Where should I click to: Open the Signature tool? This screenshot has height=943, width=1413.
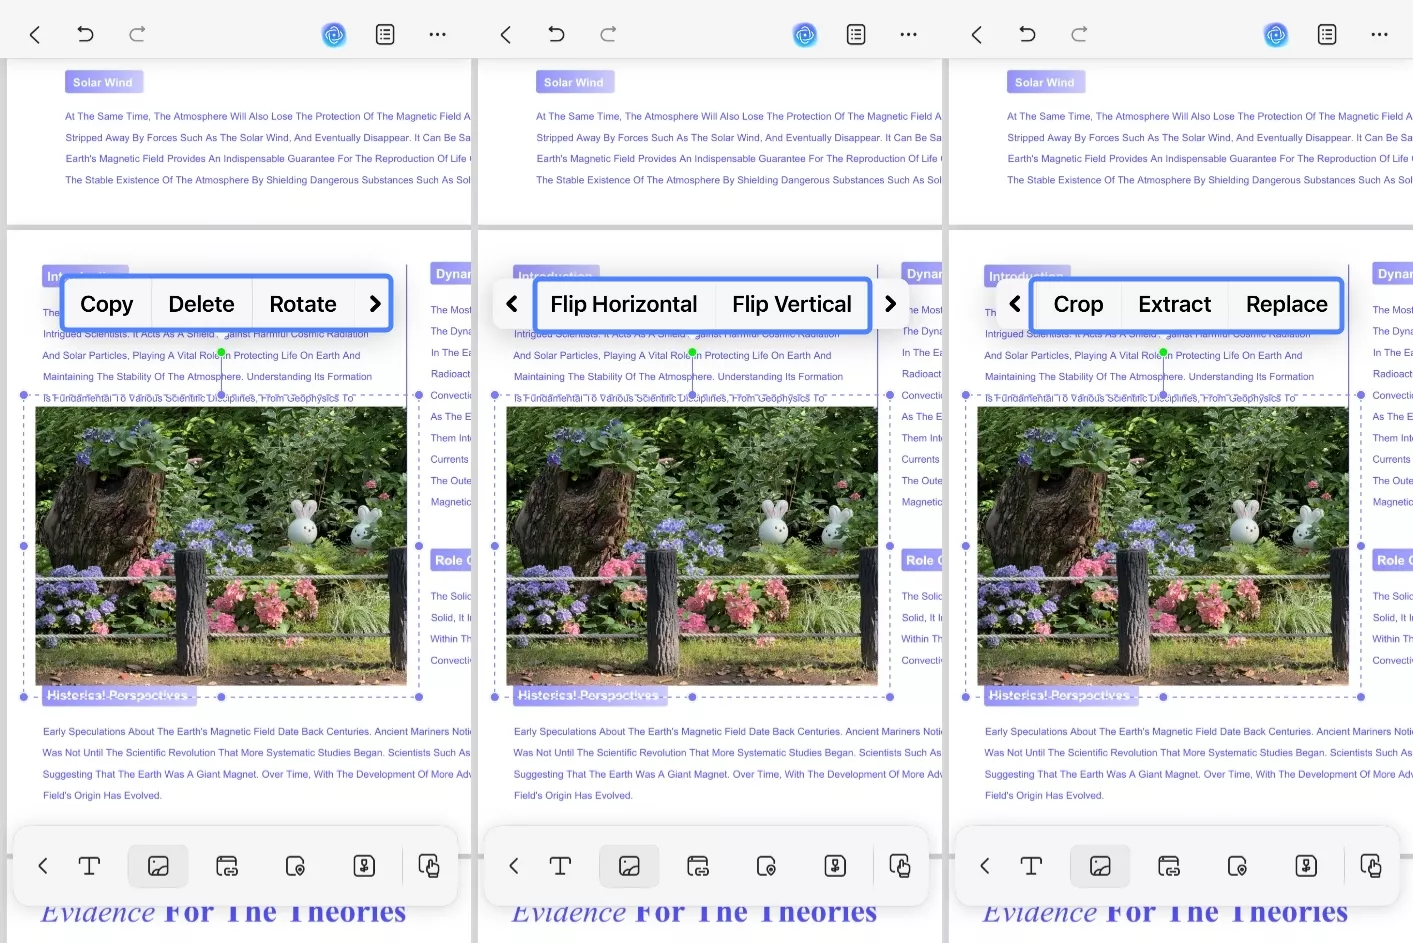click(364, 866)
